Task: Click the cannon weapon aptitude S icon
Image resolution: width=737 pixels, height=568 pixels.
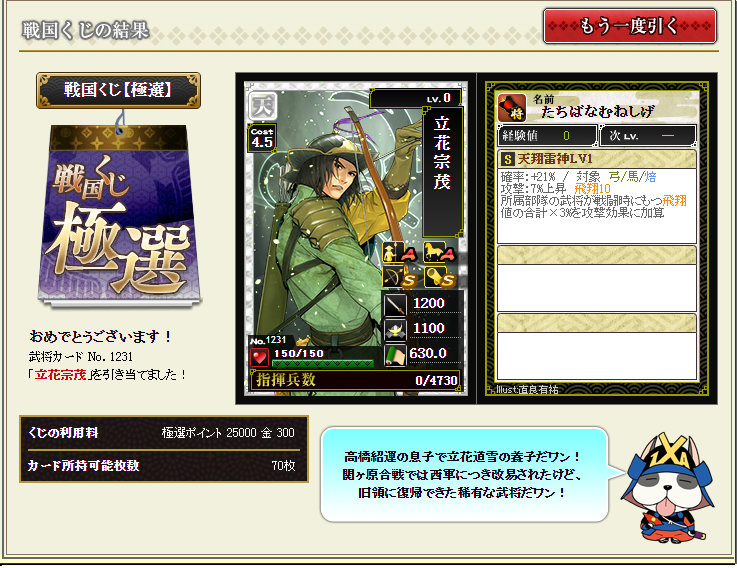Action: pyautogui.click(x=439, y=277)
